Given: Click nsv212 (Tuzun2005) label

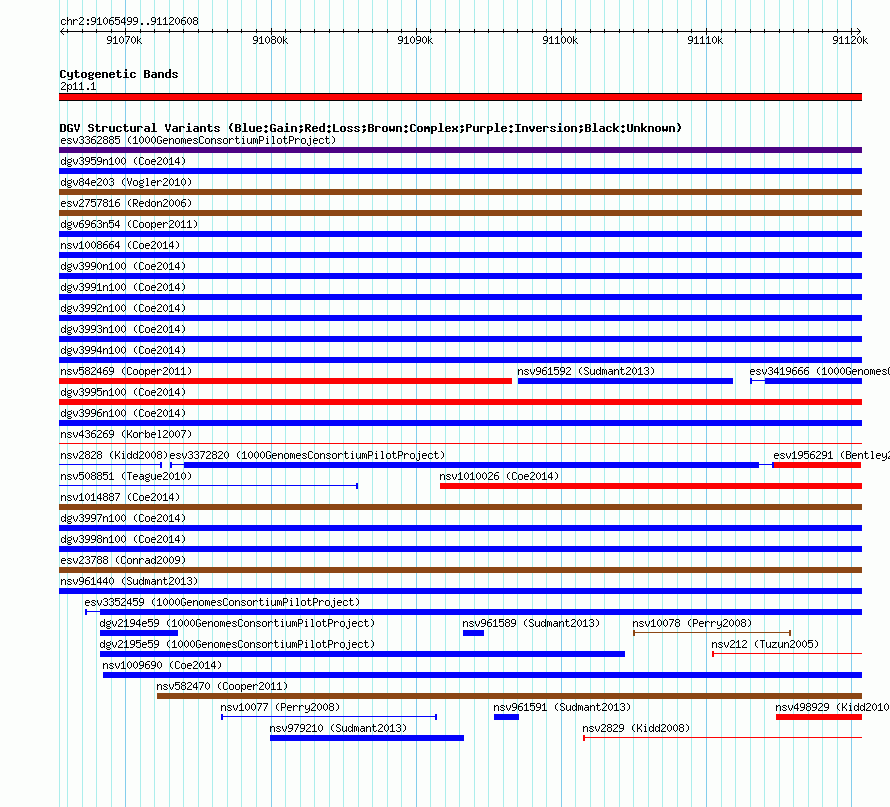Looking at the screenshot, I should (765, 644).
